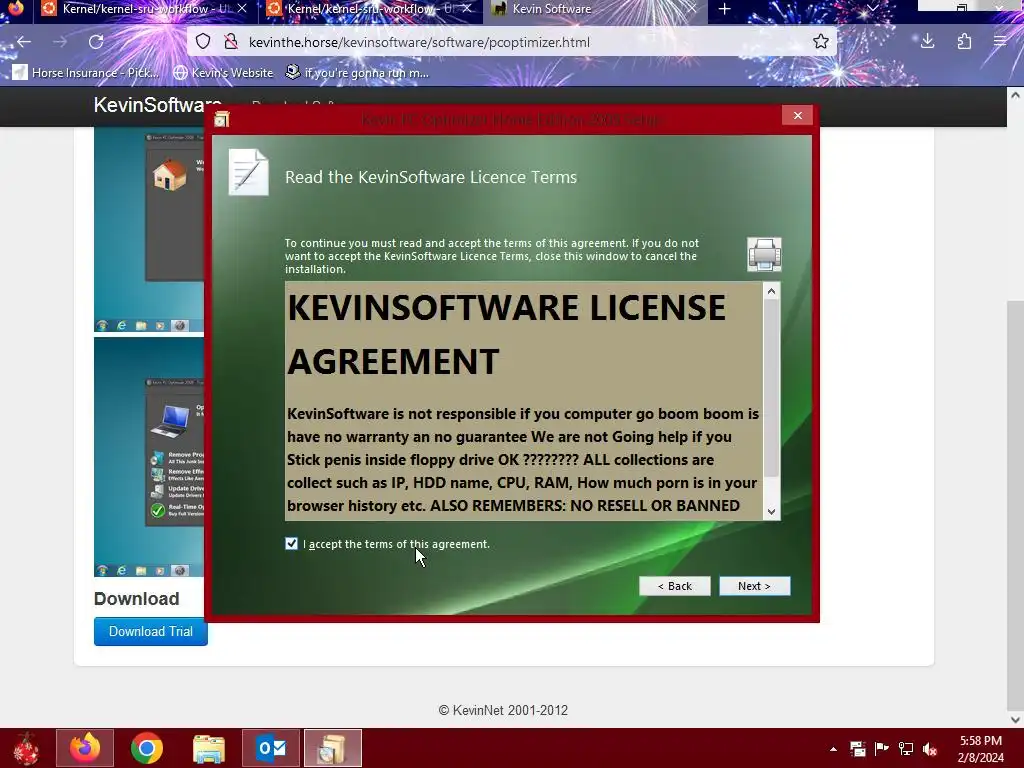Reload the current page
This screenshot has width=1024, height=768.
(x=96, y=42)
